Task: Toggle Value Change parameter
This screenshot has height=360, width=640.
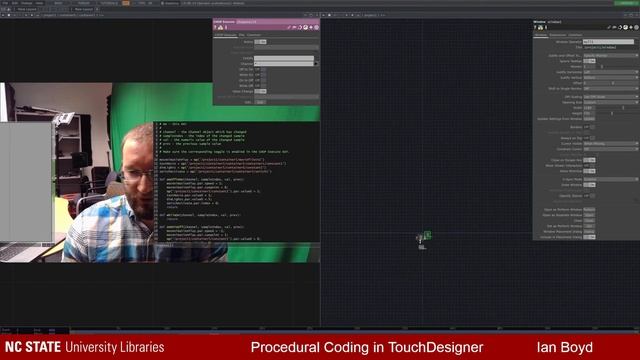Action: point(260,91)
